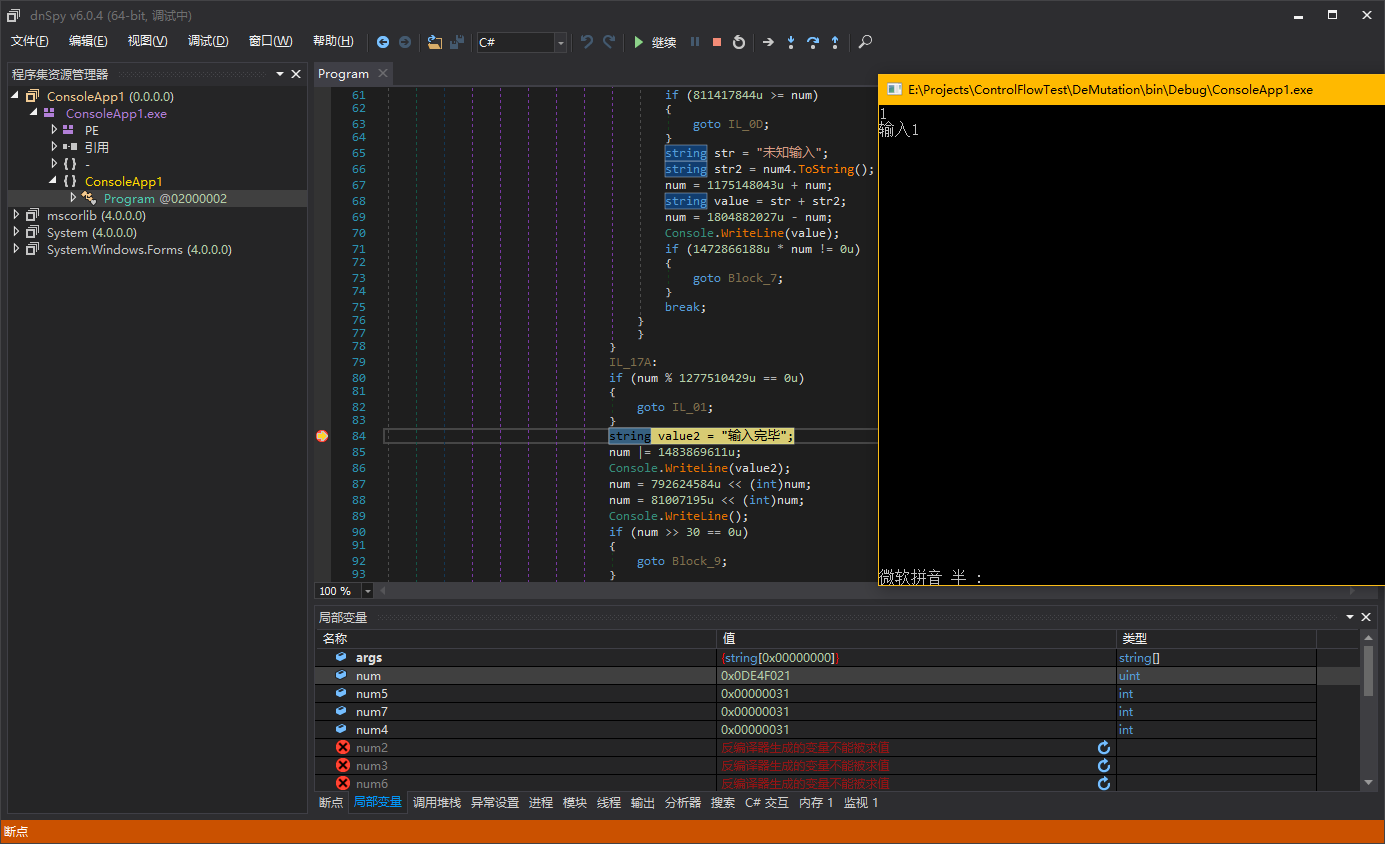Click the open file folder icon
This screenshot has height=844, width=1385.
tap(434, 42)
